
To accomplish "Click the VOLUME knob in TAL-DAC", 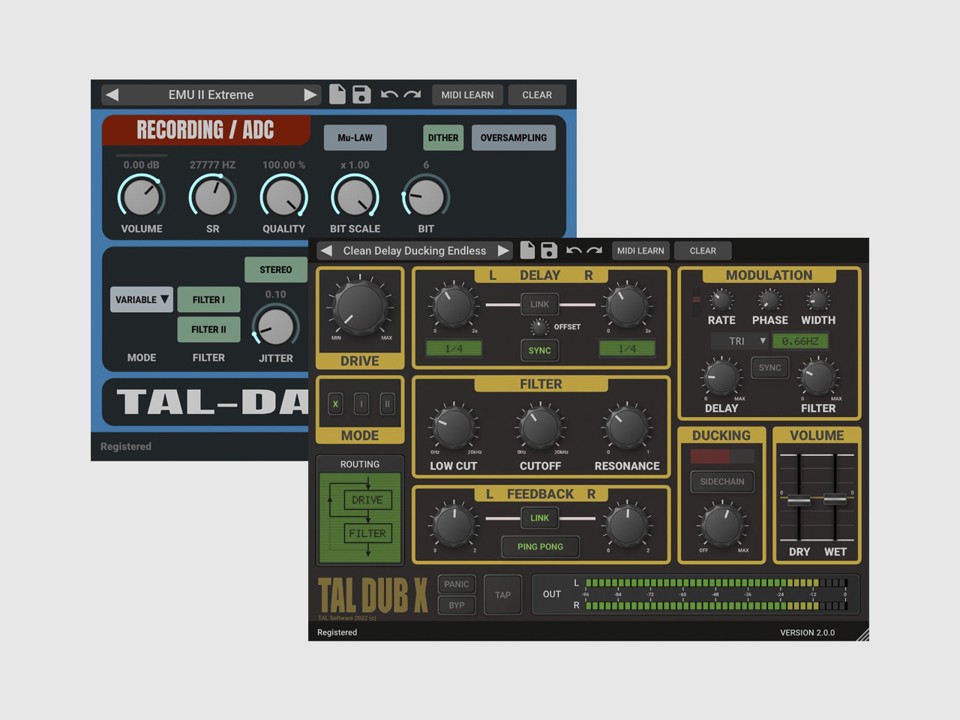I will [x=141, y=197].
